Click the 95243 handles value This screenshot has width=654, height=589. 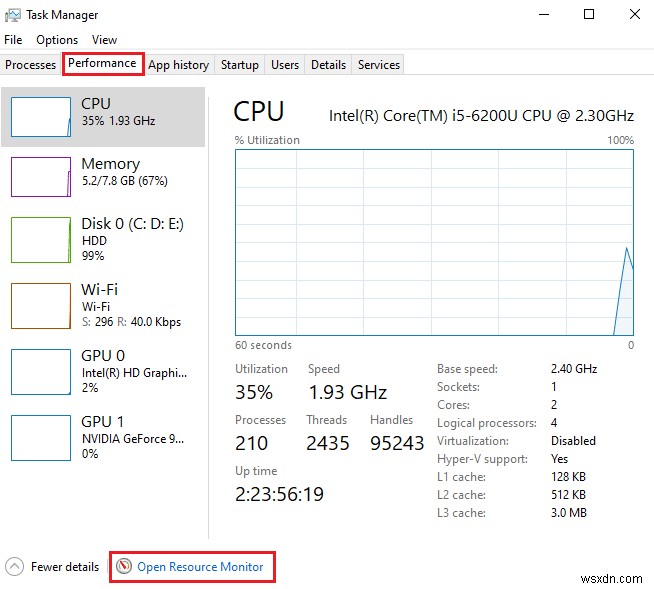tap(397, 443)
